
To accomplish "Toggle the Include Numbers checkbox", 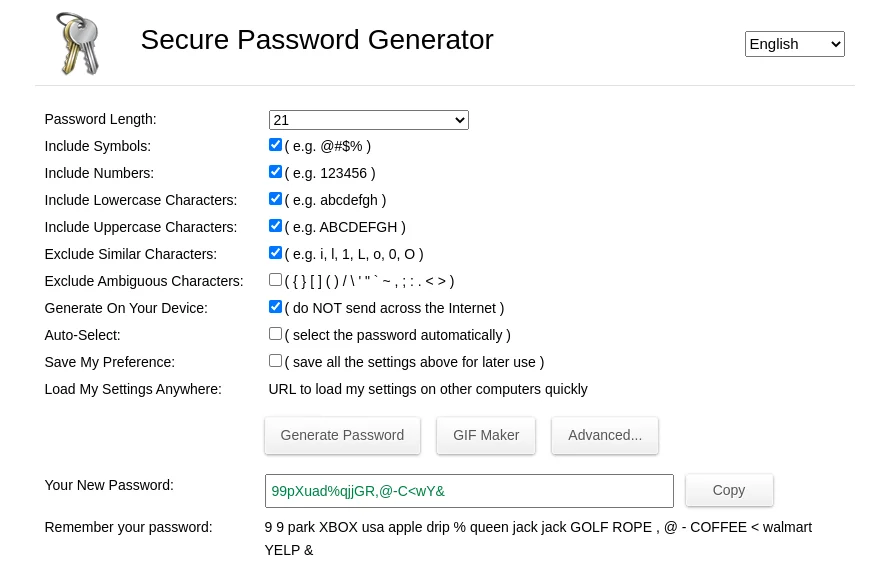I will 275,172.
